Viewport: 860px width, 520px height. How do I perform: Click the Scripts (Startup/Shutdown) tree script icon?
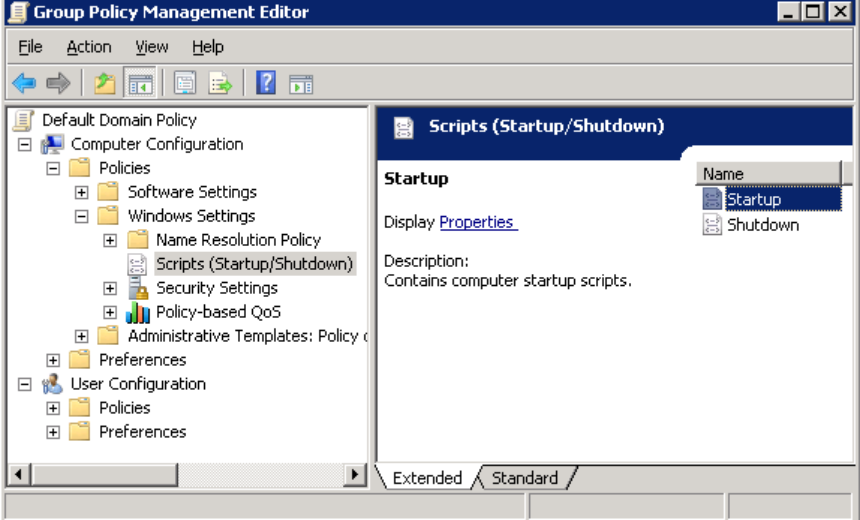tap(137, 264)
